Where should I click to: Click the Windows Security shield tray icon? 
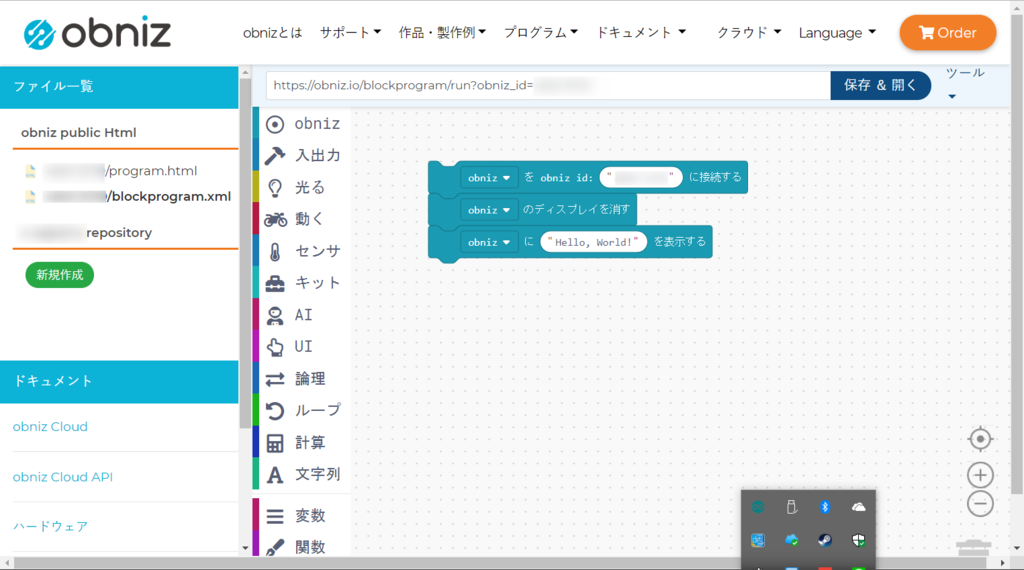[858, 540]
